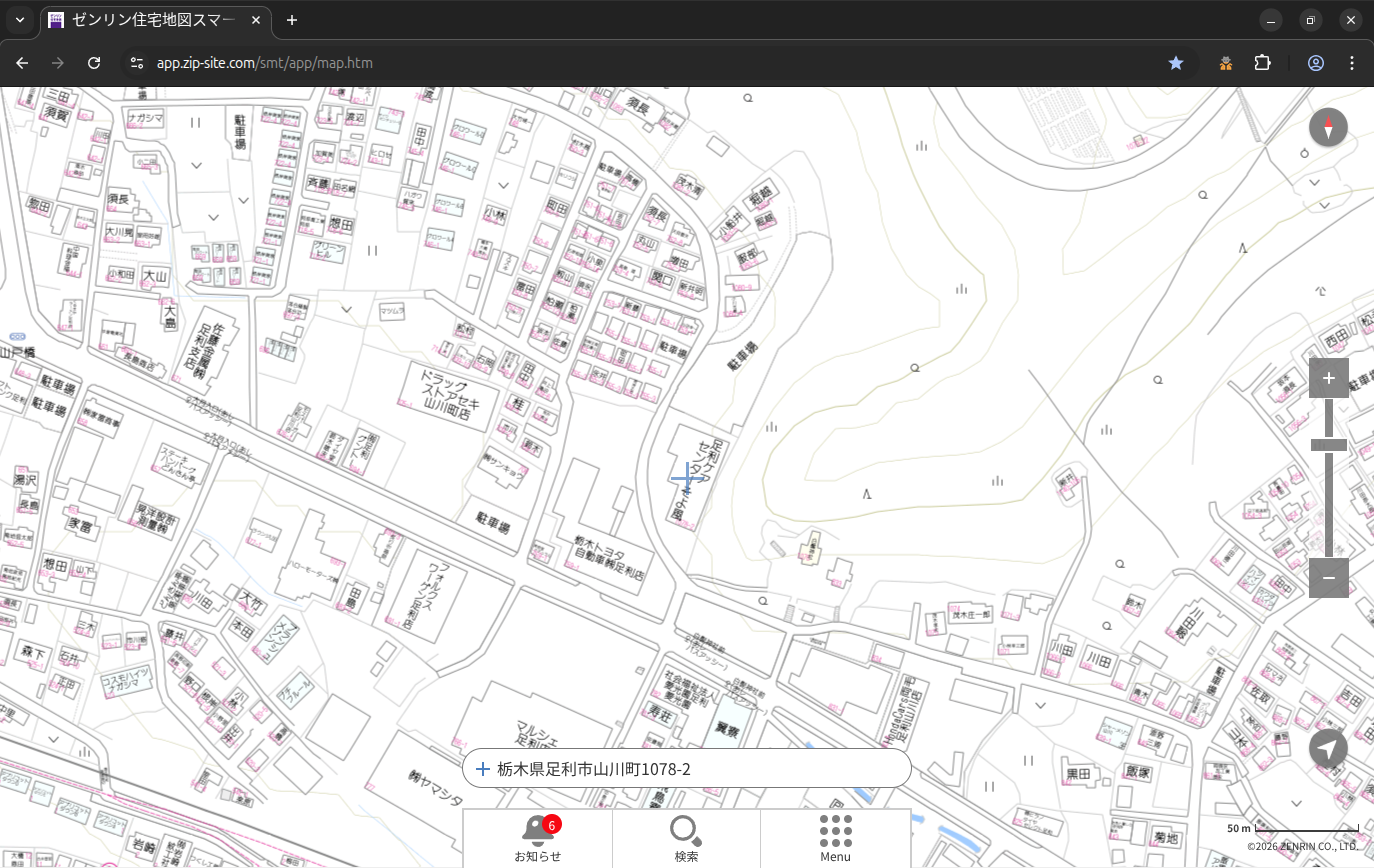Click the ドラッグストアセキ山川町店 building on the map
1374x868 pixels.
[x=450, y=395]
